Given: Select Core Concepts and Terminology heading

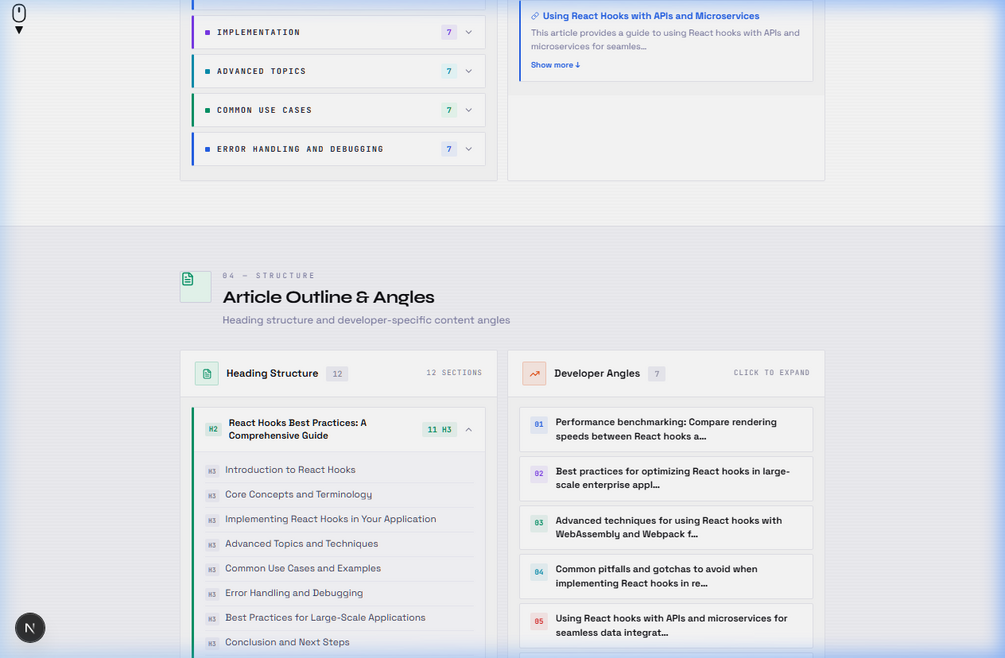Looking at the screenshot, I should click(x=298, y=495).
